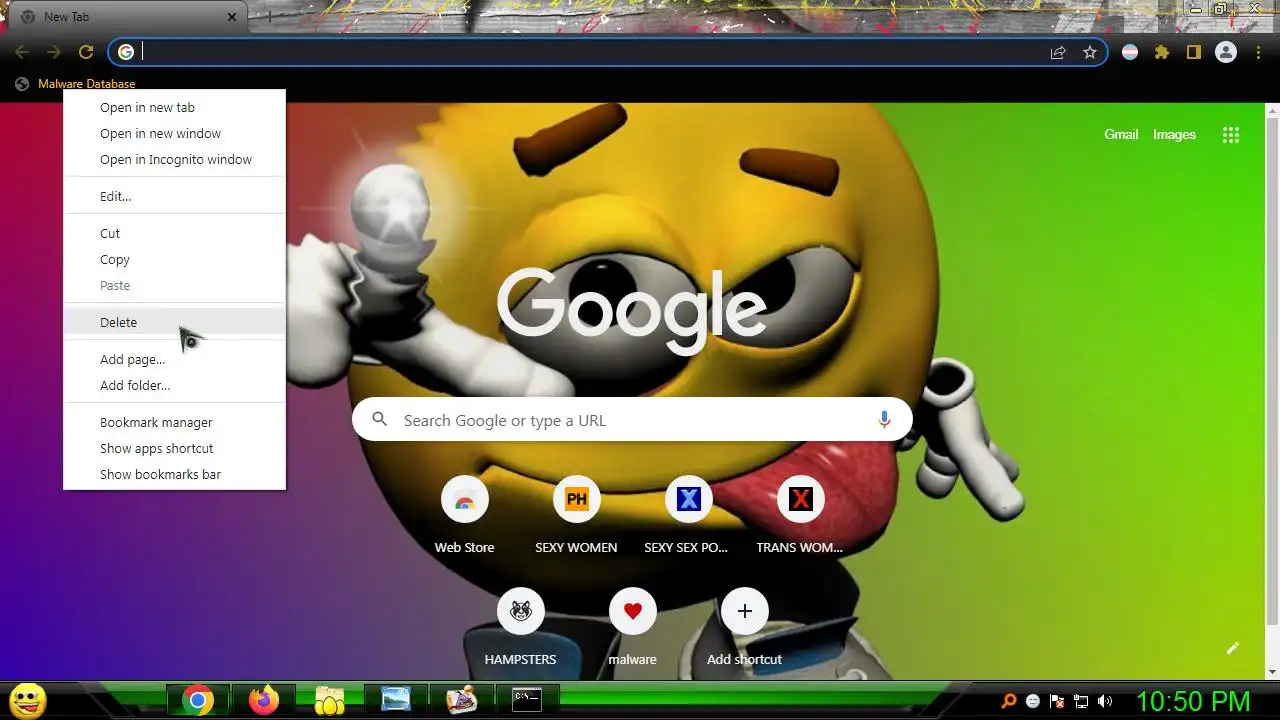Open the paint program taskbar icon
Viewport: 1280px width, 720px height.
[x=461, y=701]
